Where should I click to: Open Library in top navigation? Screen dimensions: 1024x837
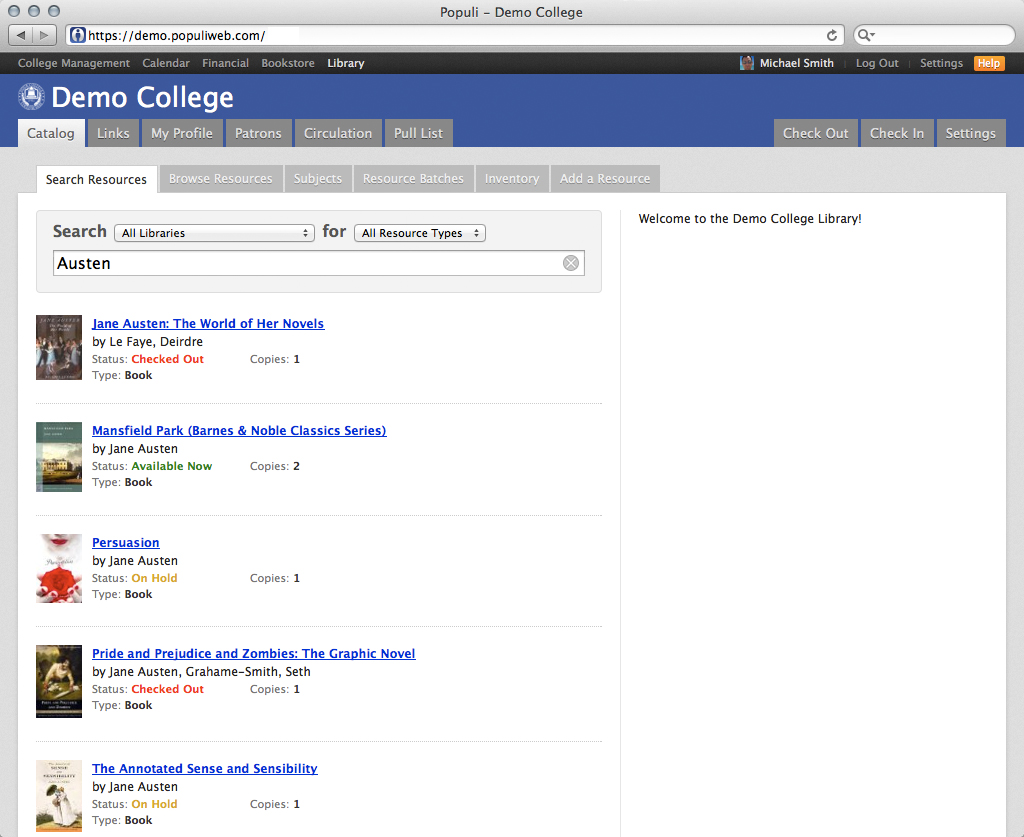coord(345,63)
